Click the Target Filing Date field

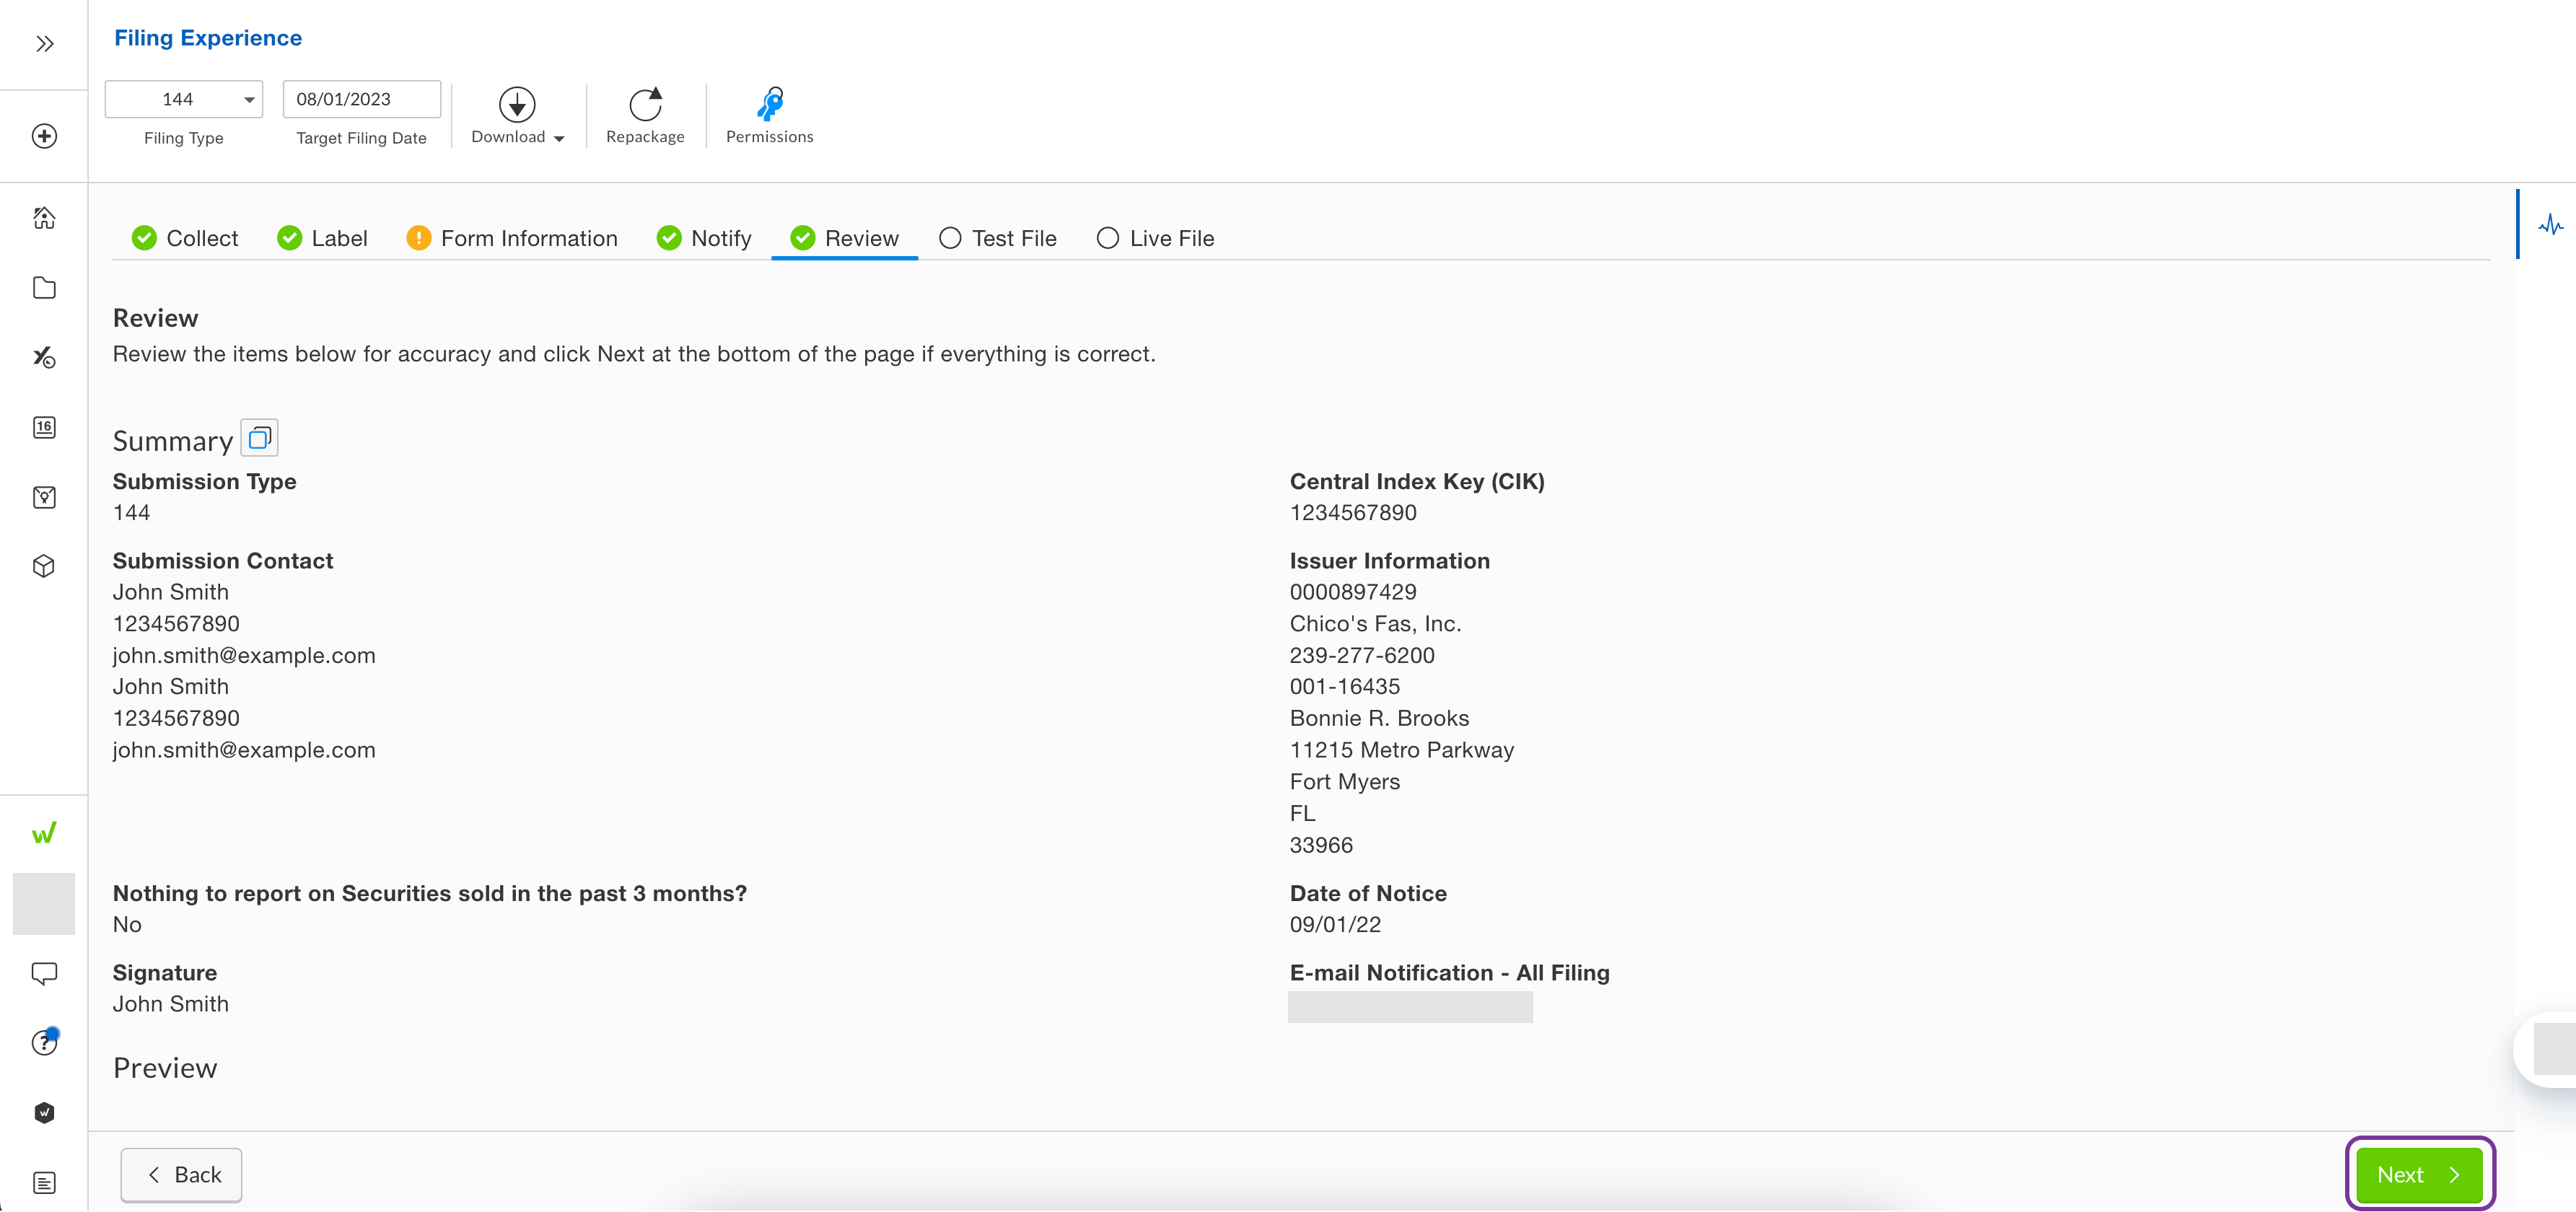coord(361,99)
